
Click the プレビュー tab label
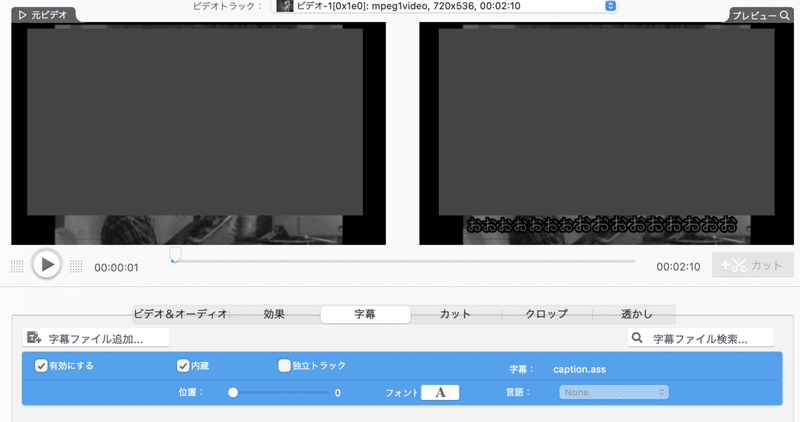[754, 15]
